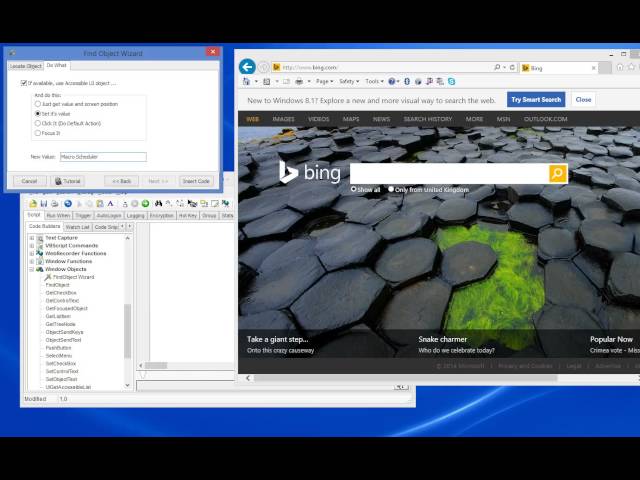Switch to the Locate Object tab in wizard
Screen dimensions: 640x480
coord(26,66)
